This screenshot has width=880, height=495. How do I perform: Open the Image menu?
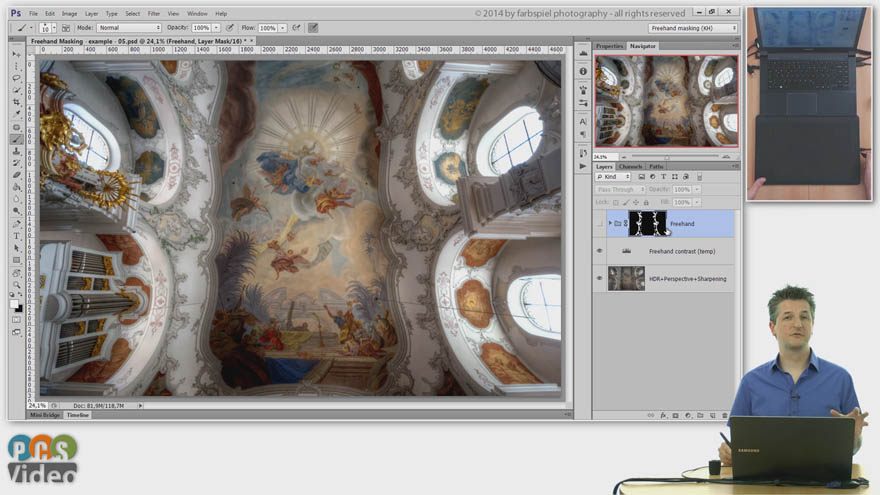[70, 13]
